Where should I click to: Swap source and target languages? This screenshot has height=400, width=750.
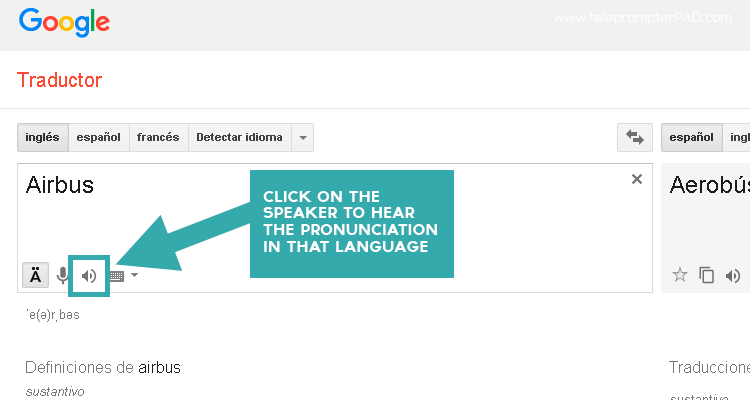(634, 137)
